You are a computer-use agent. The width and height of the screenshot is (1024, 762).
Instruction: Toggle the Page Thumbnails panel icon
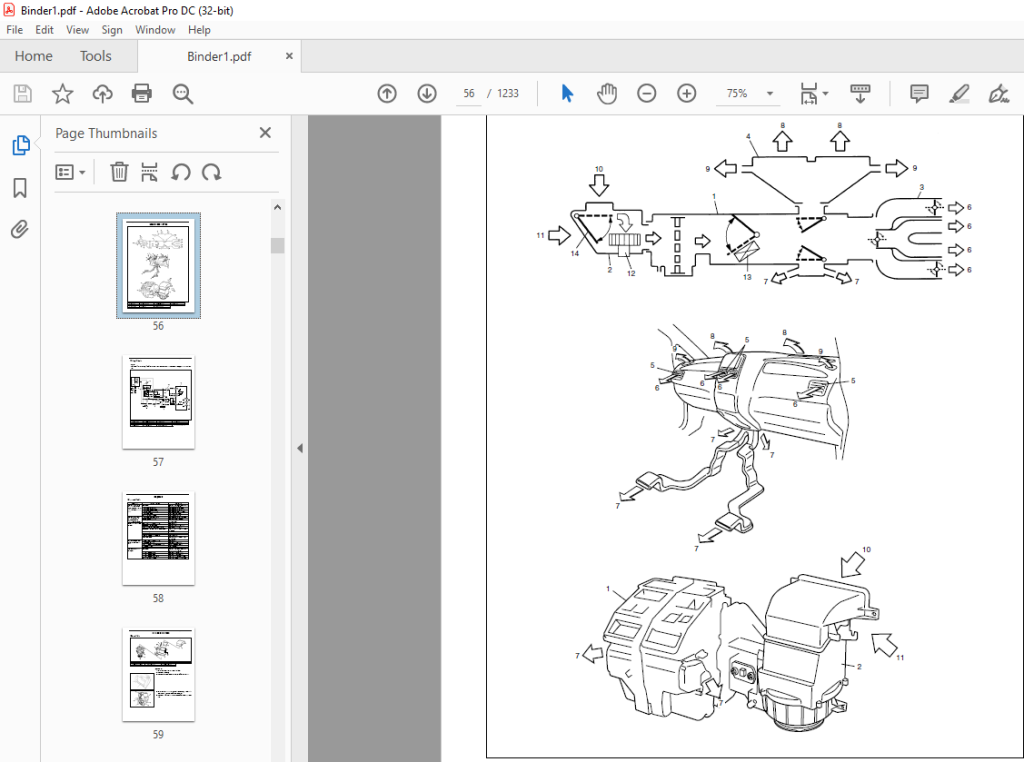coord(21,145)
